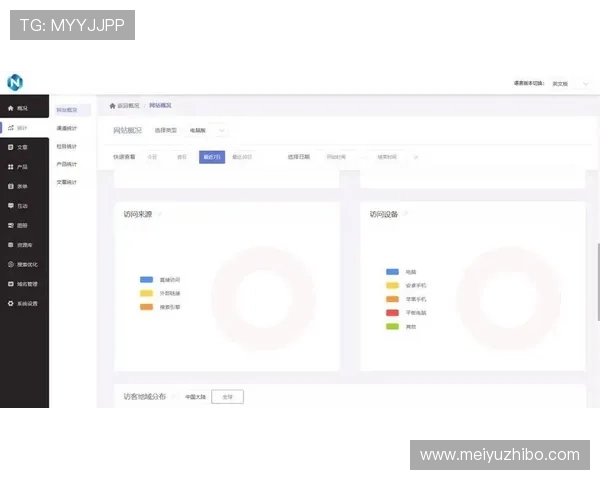
Task: Click the 结束时间 end date field
Action: pyautogui.click(x=387, y=157)
